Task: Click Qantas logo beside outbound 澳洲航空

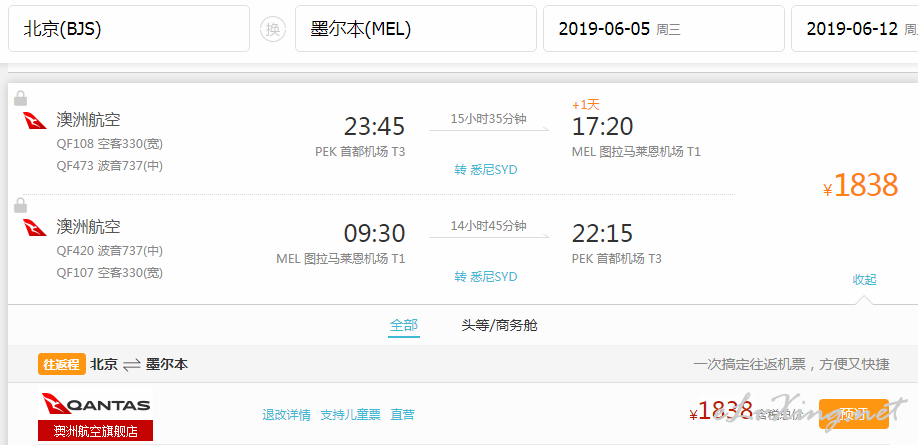Action: (x=35, y=121)
